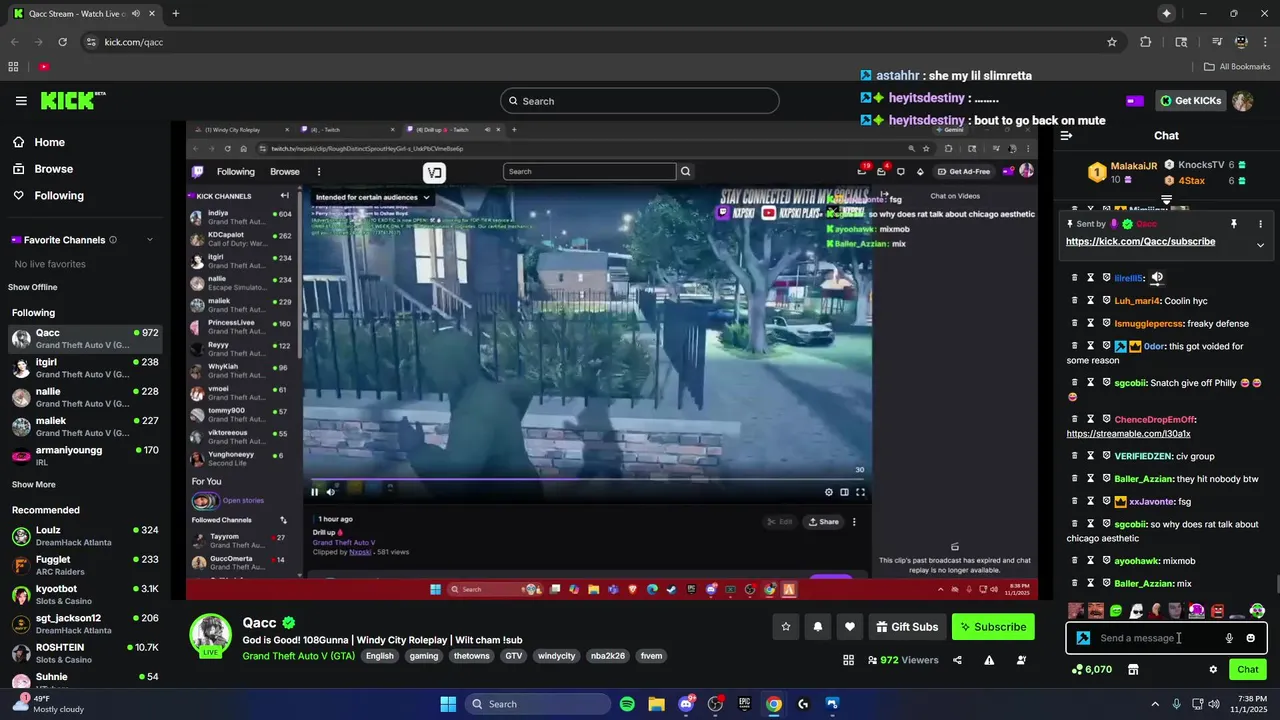Screen dimensions: 1280x720
Task: Reload the page in Chrome
Action: [62, 42]
